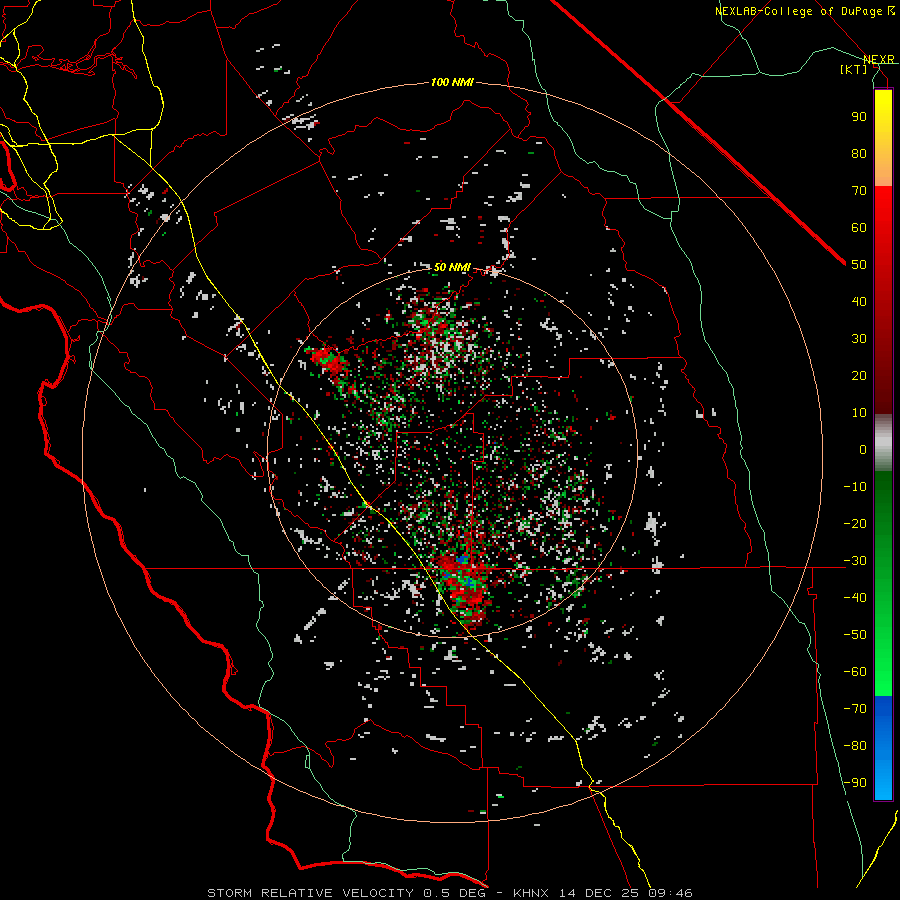
Task: Pick the -90 value on the legend
Action: pyautogui.click(x=855, y=782)
